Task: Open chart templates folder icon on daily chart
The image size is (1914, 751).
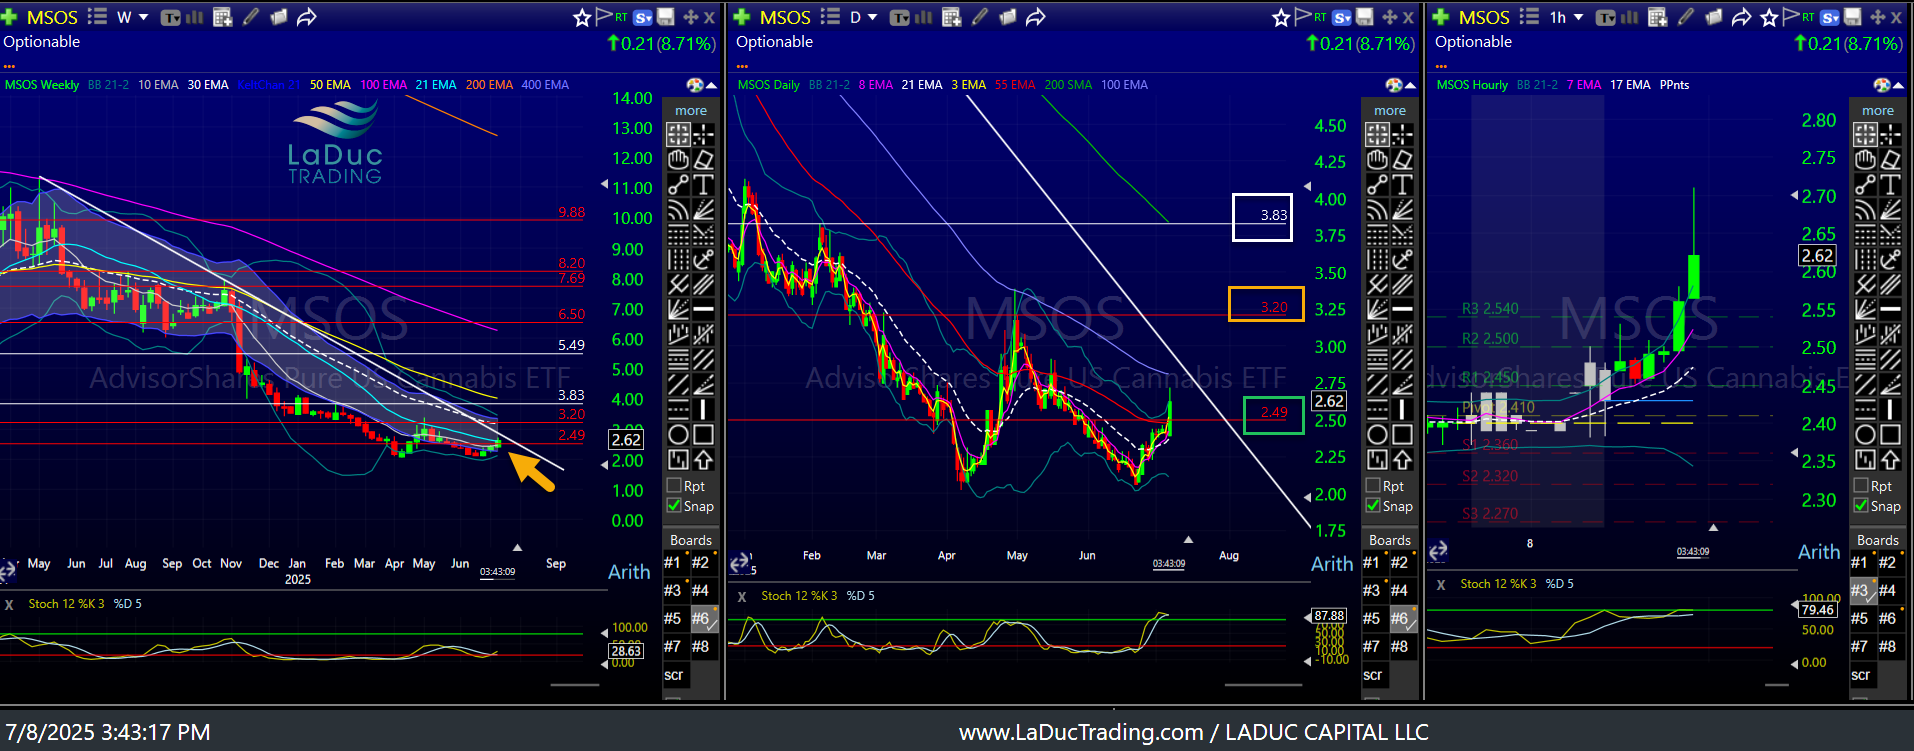Action: (1008, 17)
